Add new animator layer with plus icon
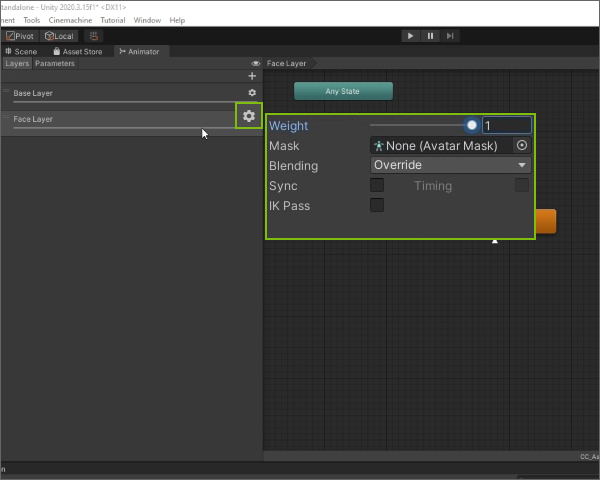The width and height of the screenshot is (600, 480). (x=252, y=76)
